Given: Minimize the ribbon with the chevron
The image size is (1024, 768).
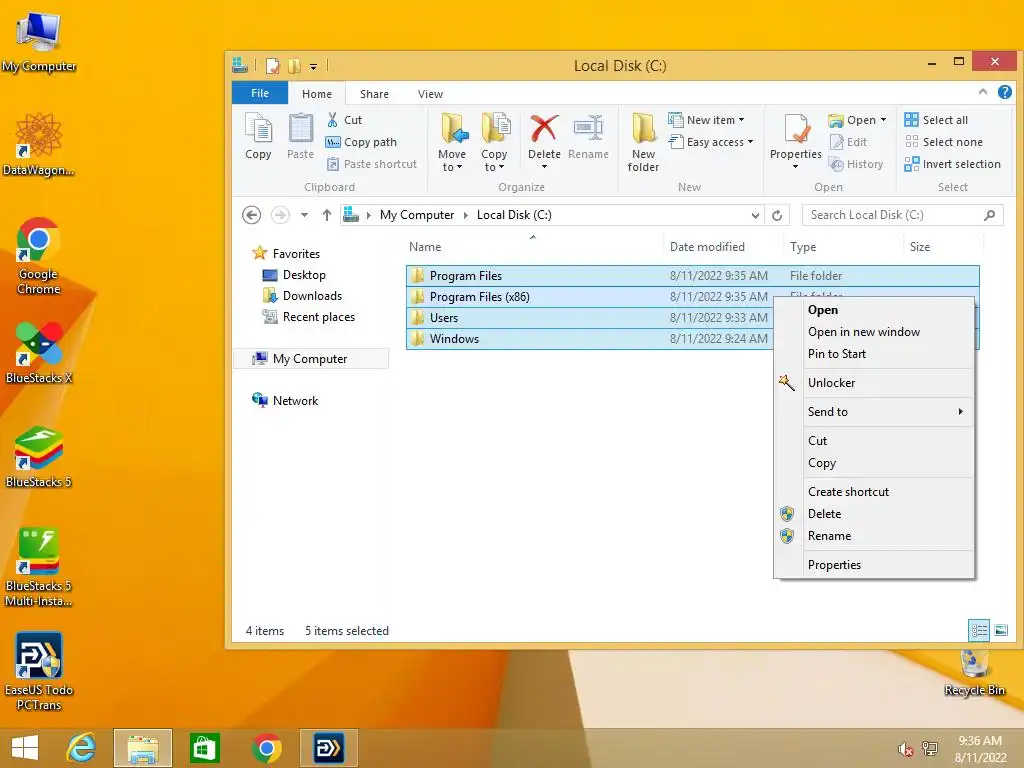Looking at the screenshot, I should point(983,92).
